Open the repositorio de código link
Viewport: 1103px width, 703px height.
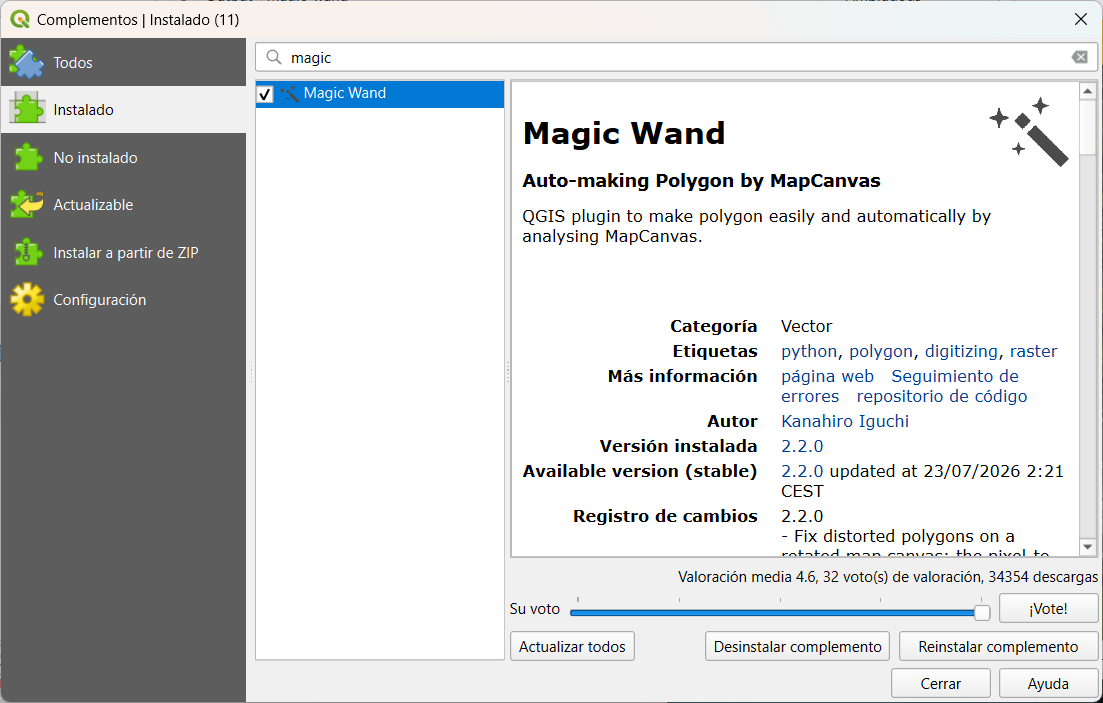coord(942,396)
